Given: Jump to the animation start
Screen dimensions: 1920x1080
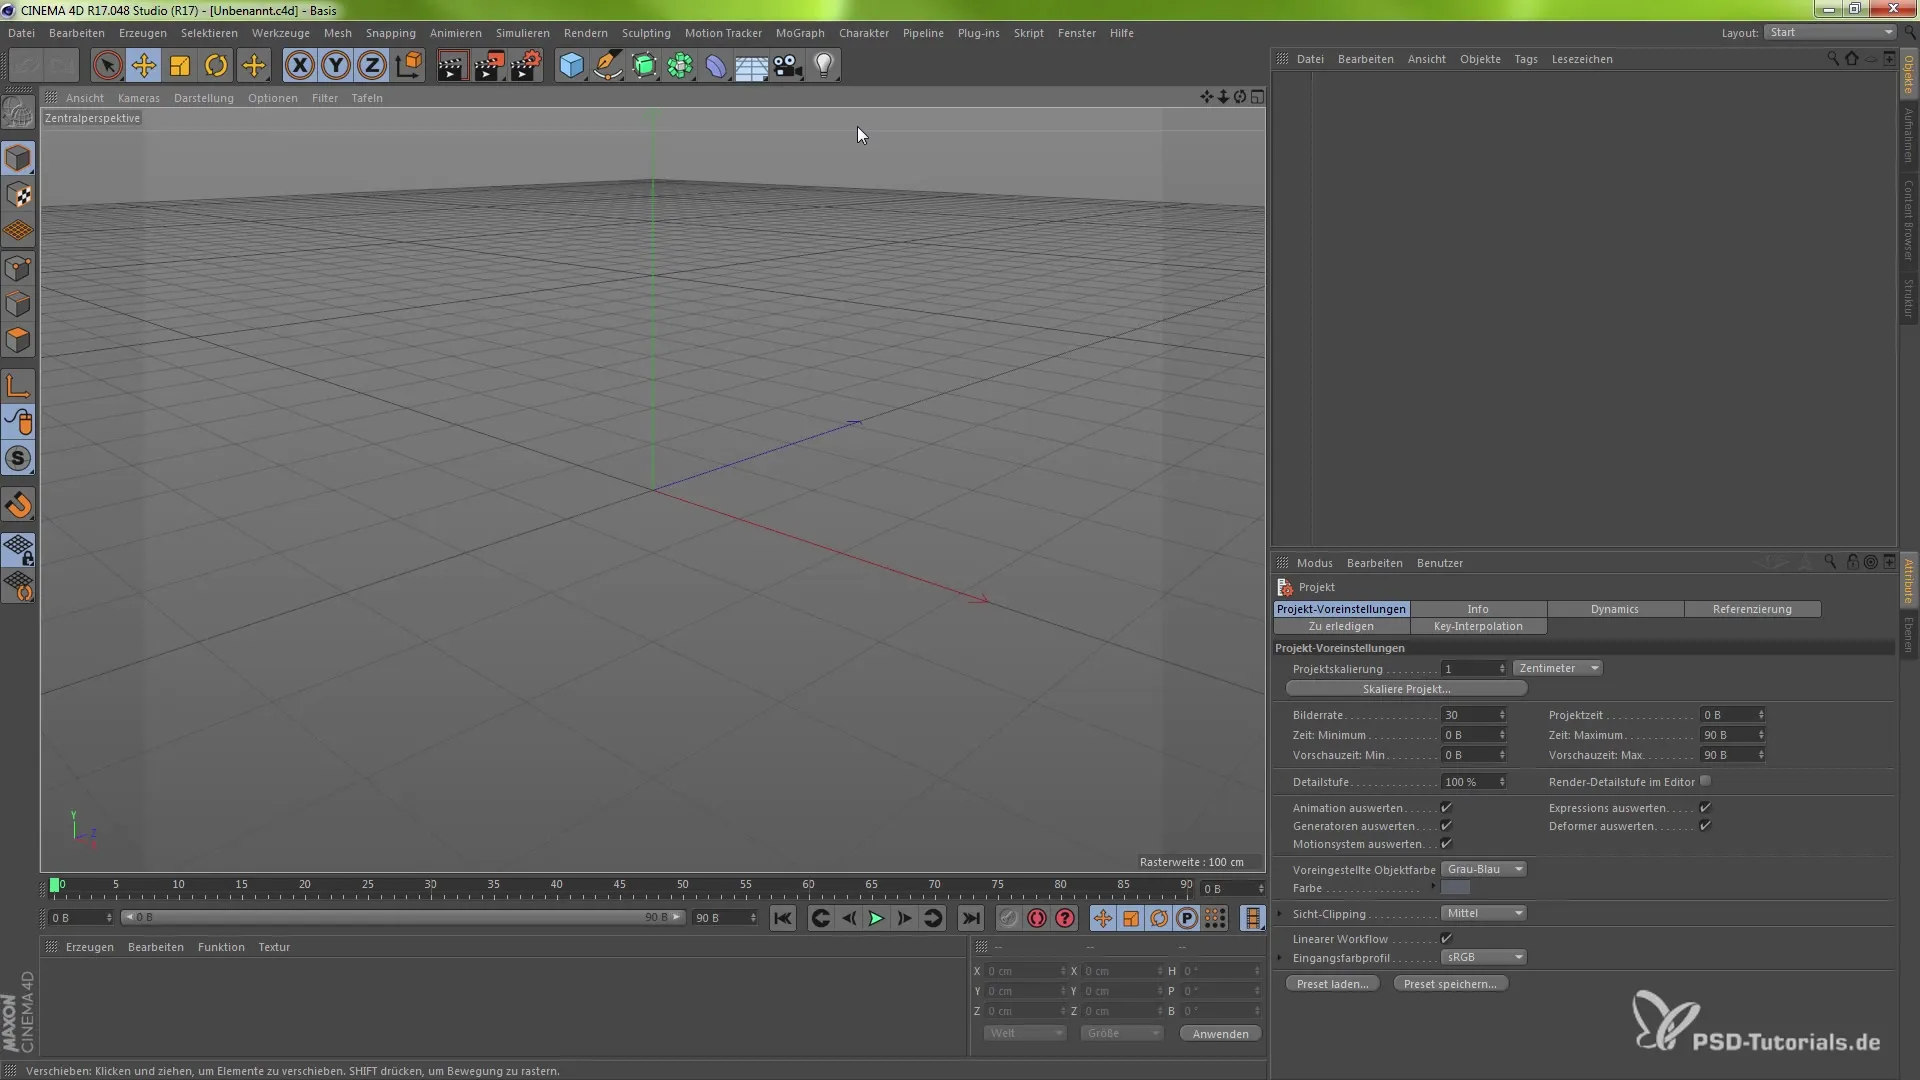Looking at the screenshot, I should click(783, 918).
